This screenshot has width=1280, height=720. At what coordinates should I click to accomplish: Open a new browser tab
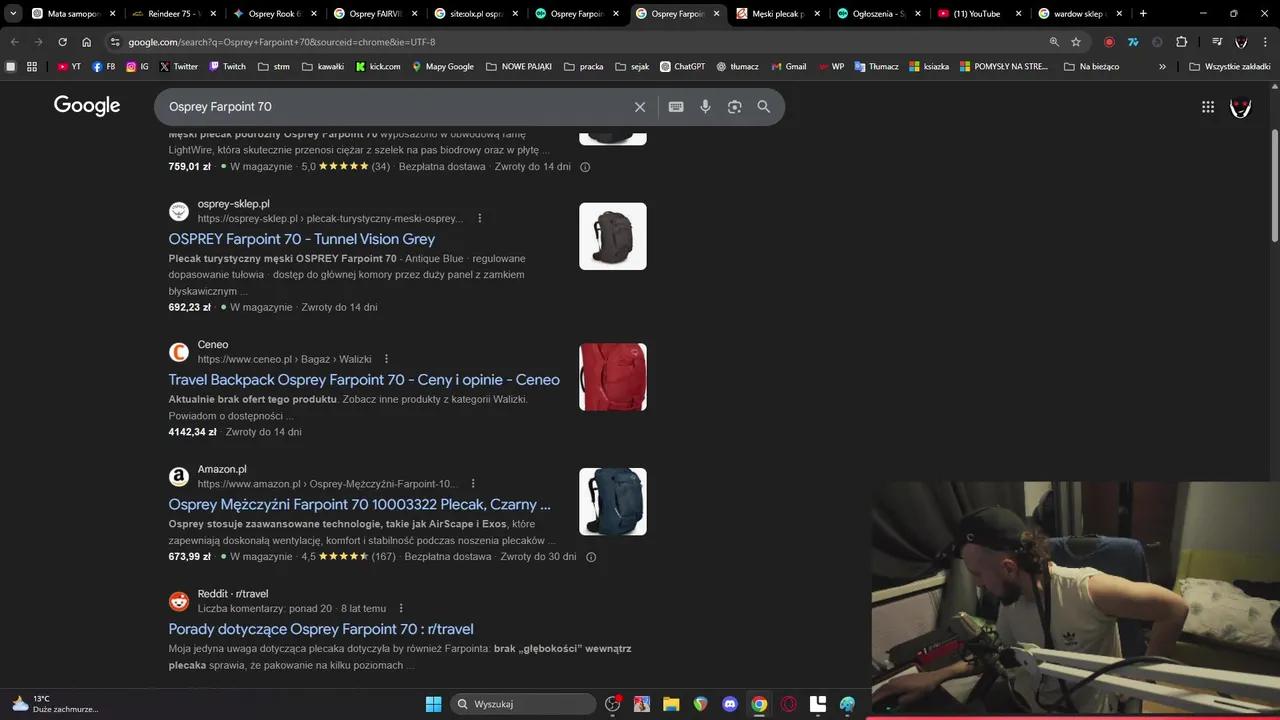tap(1143, 14)
